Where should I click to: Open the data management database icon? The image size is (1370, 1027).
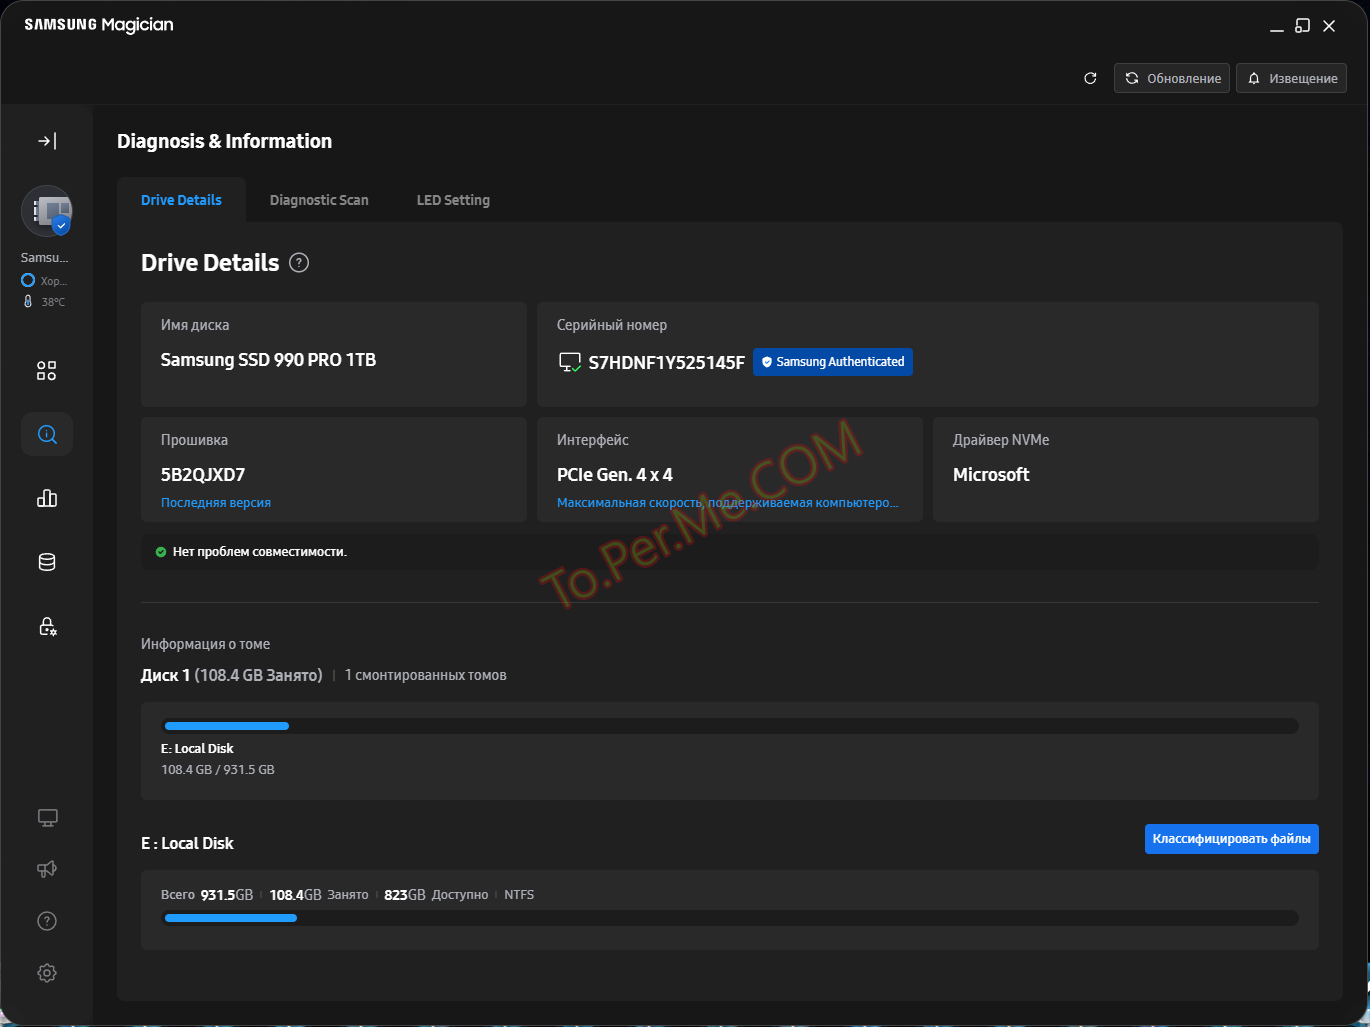[x=47, y=562]
